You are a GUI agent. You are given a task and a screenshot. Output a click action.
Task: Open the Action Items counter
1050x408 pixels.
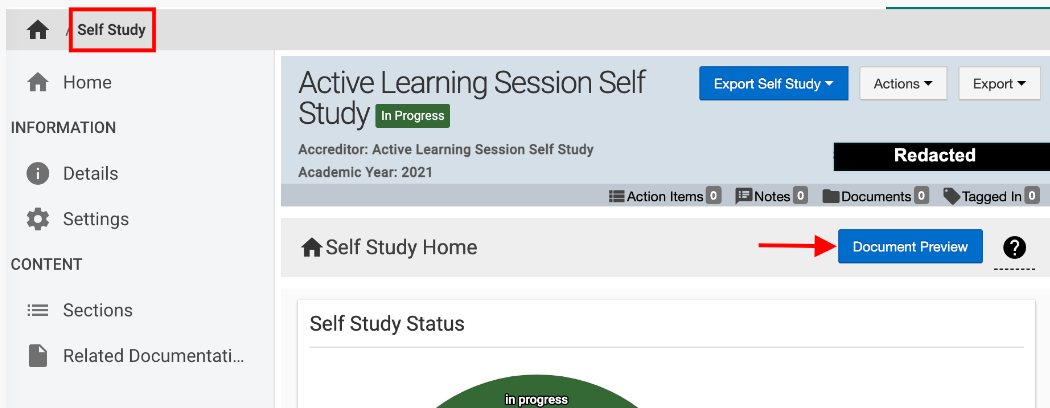pos(665,196)
